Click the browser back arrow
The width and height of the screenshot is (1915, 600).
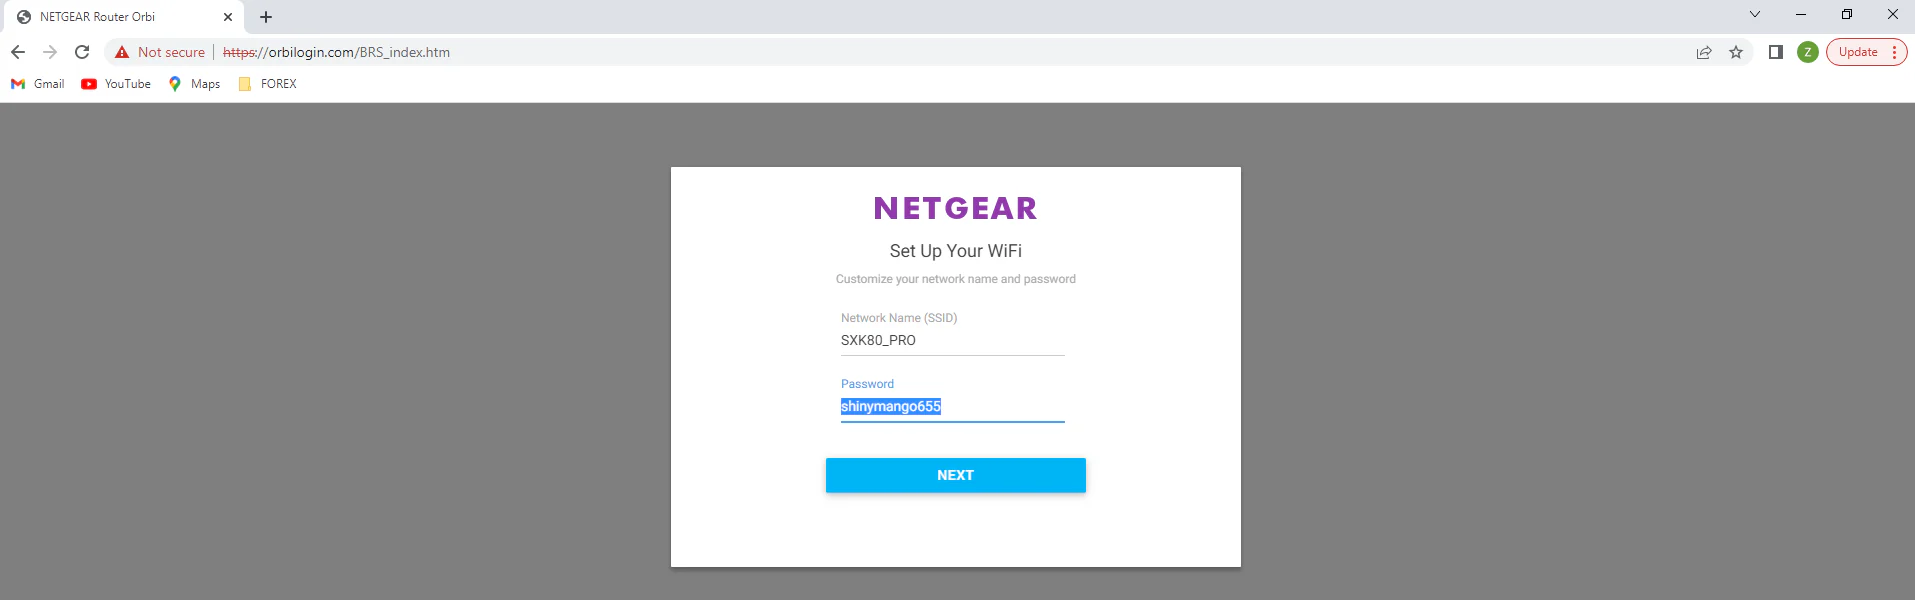pyautogui.click(x=18, y=52)
